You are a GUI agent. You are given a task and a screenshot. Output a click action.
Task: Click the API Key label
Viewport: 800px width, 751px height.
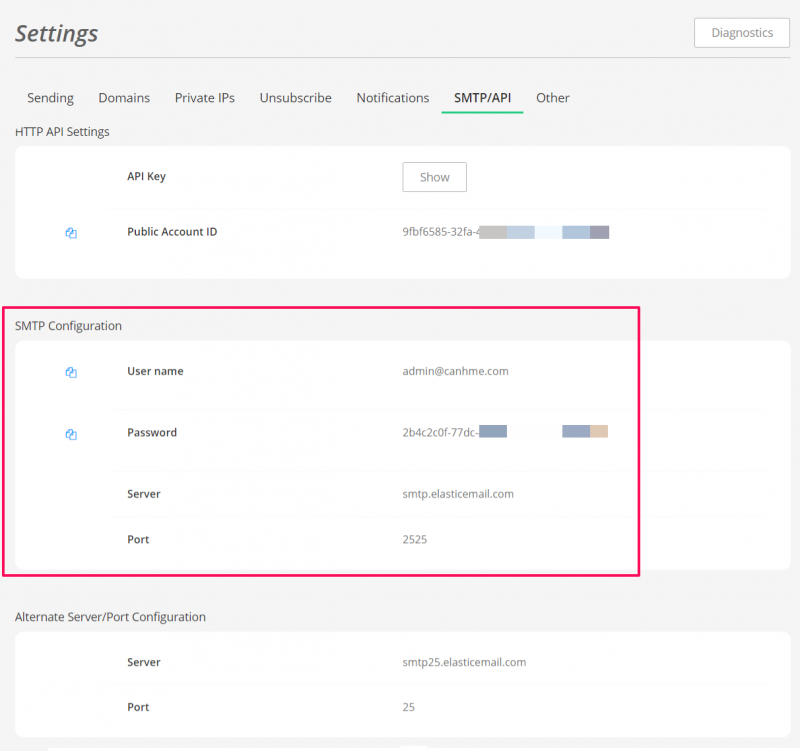(x=146, y=177)
